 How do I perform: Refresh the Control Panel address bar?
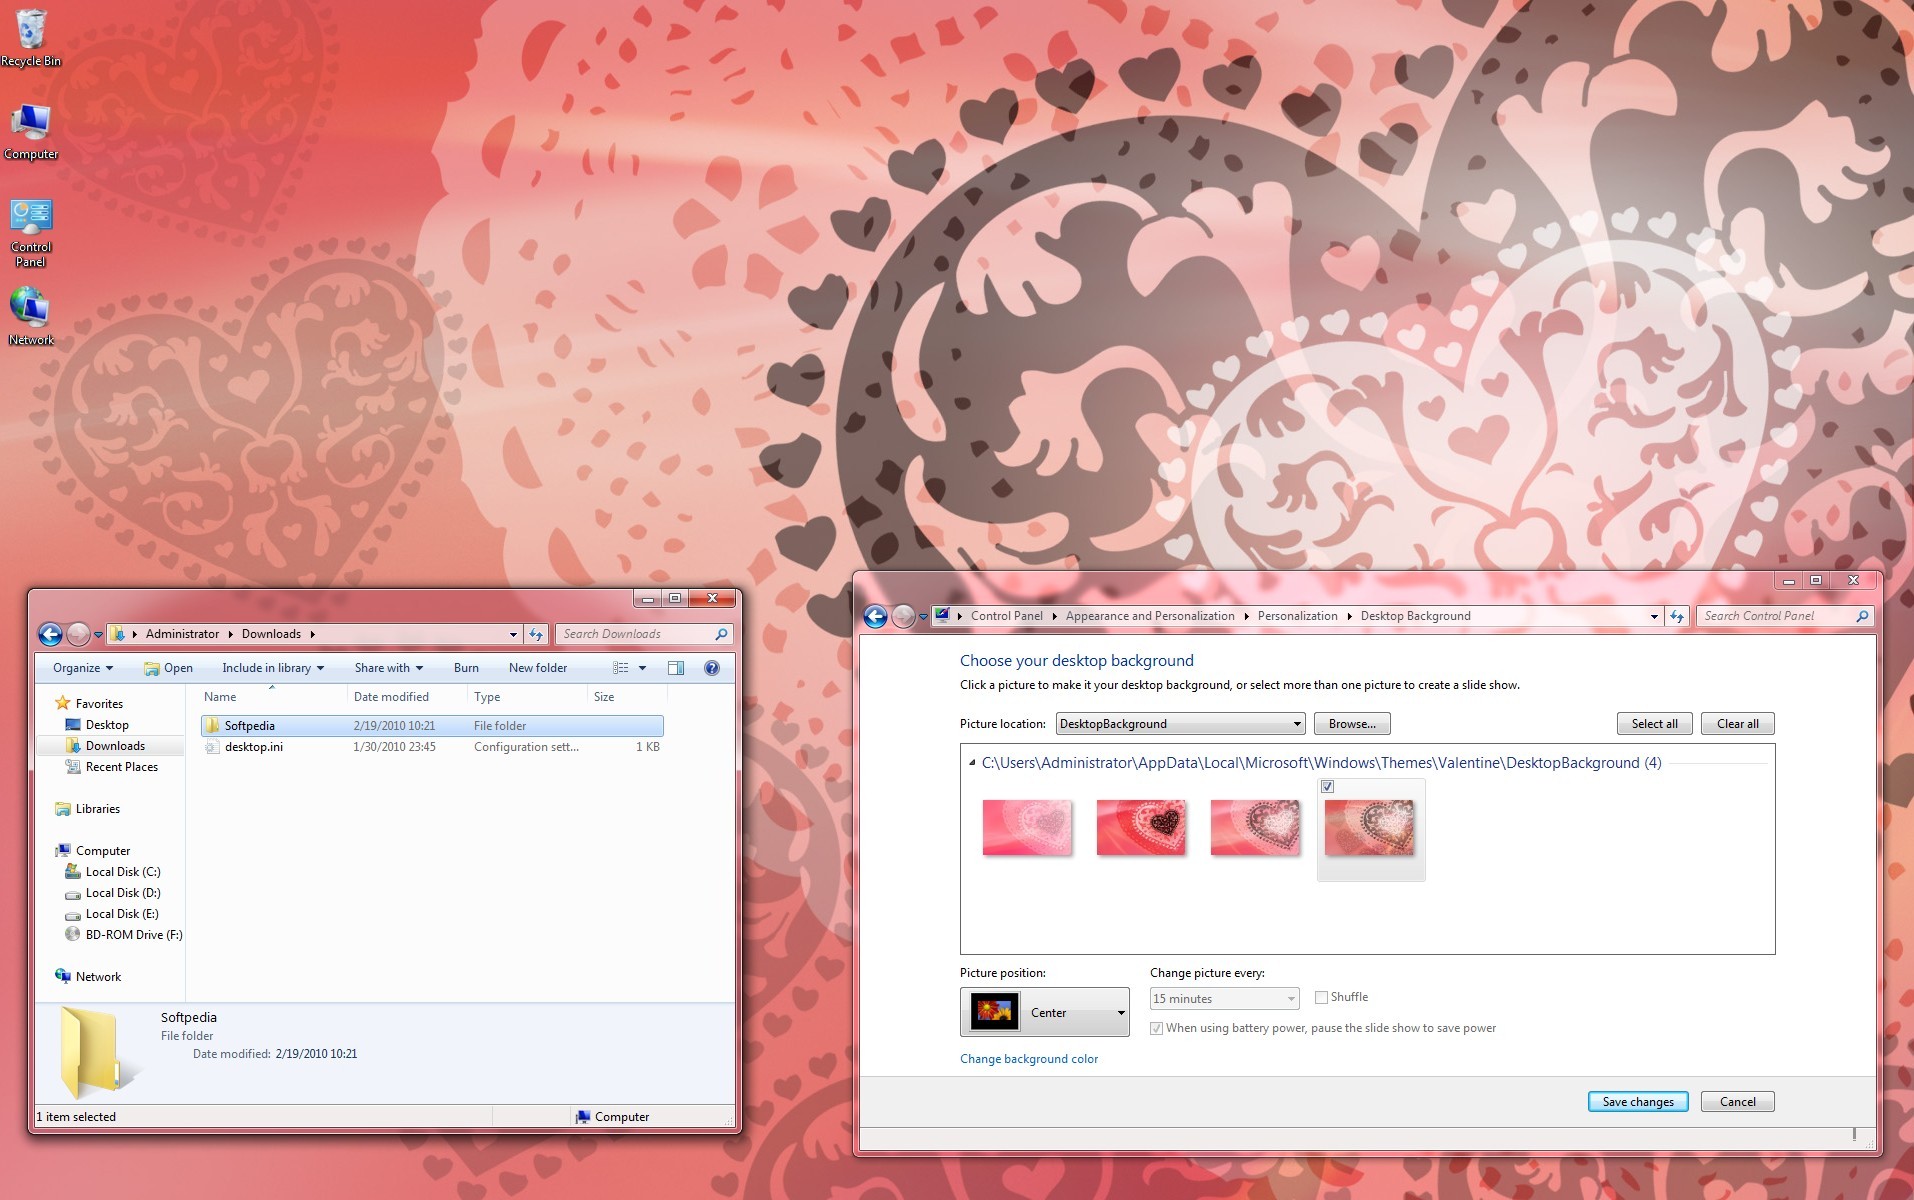[x=1677, y=616]
